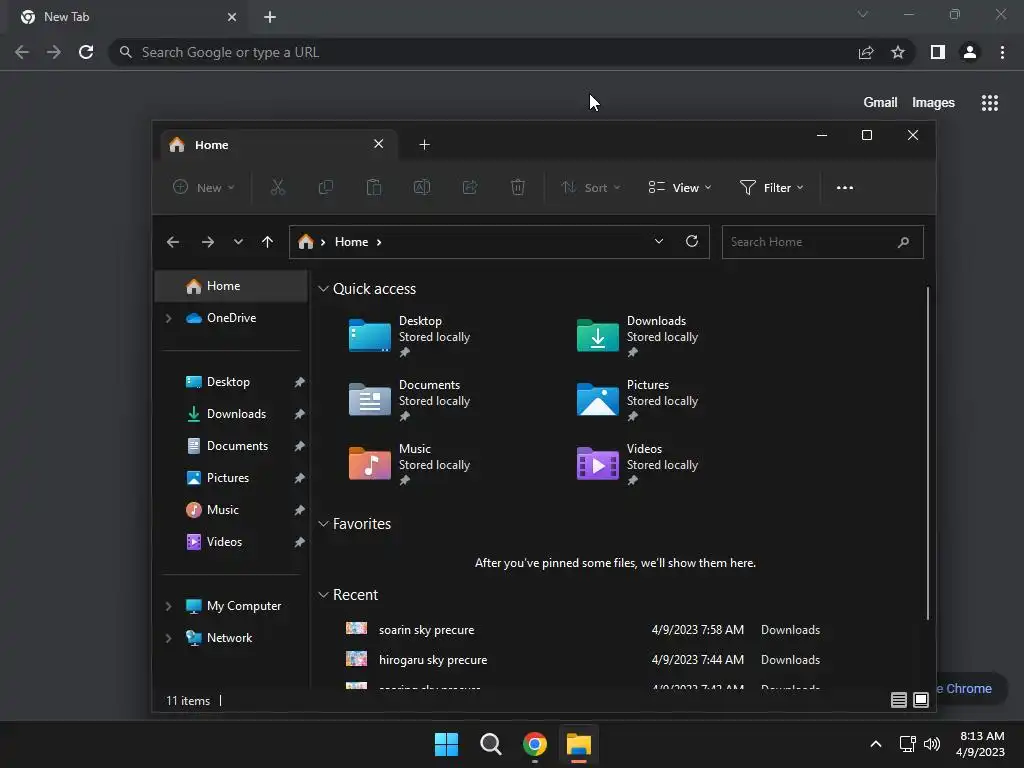This screenshot has width=1024, height=768.
Task: Open the New item dropdown
Action: 203,187
